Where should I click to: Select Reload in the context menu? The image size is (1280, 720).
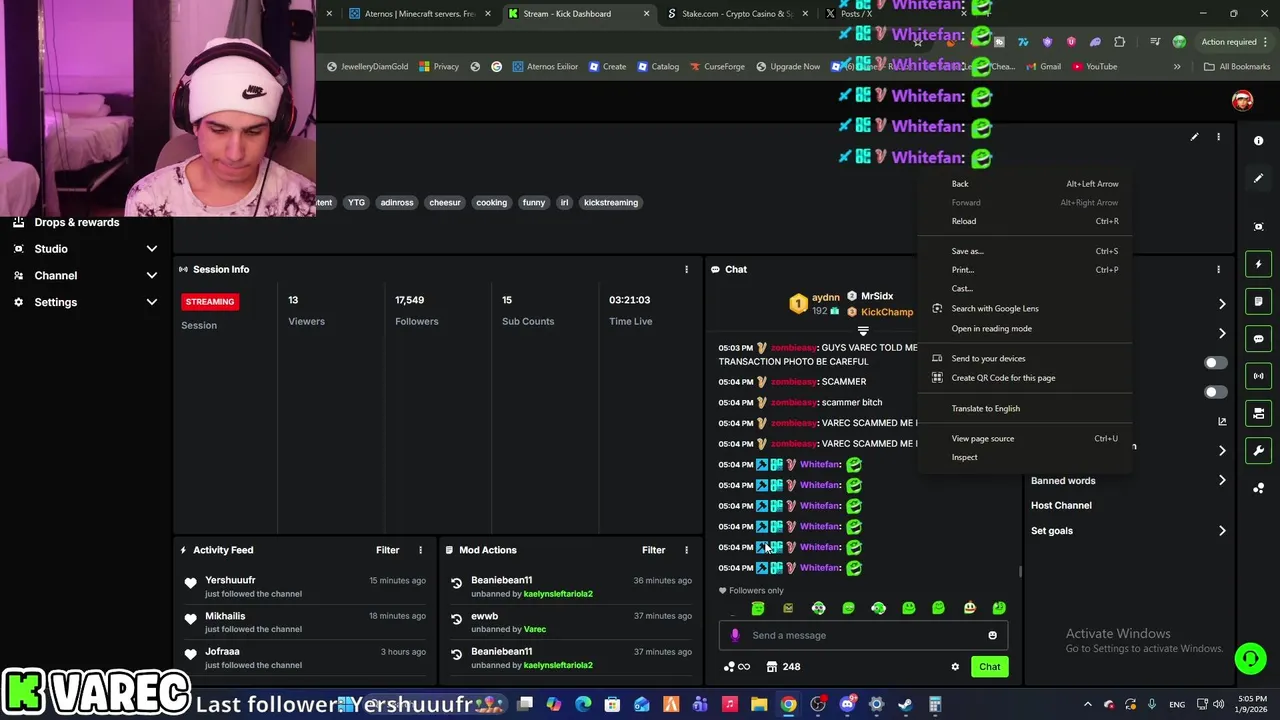click(1026, 221)
